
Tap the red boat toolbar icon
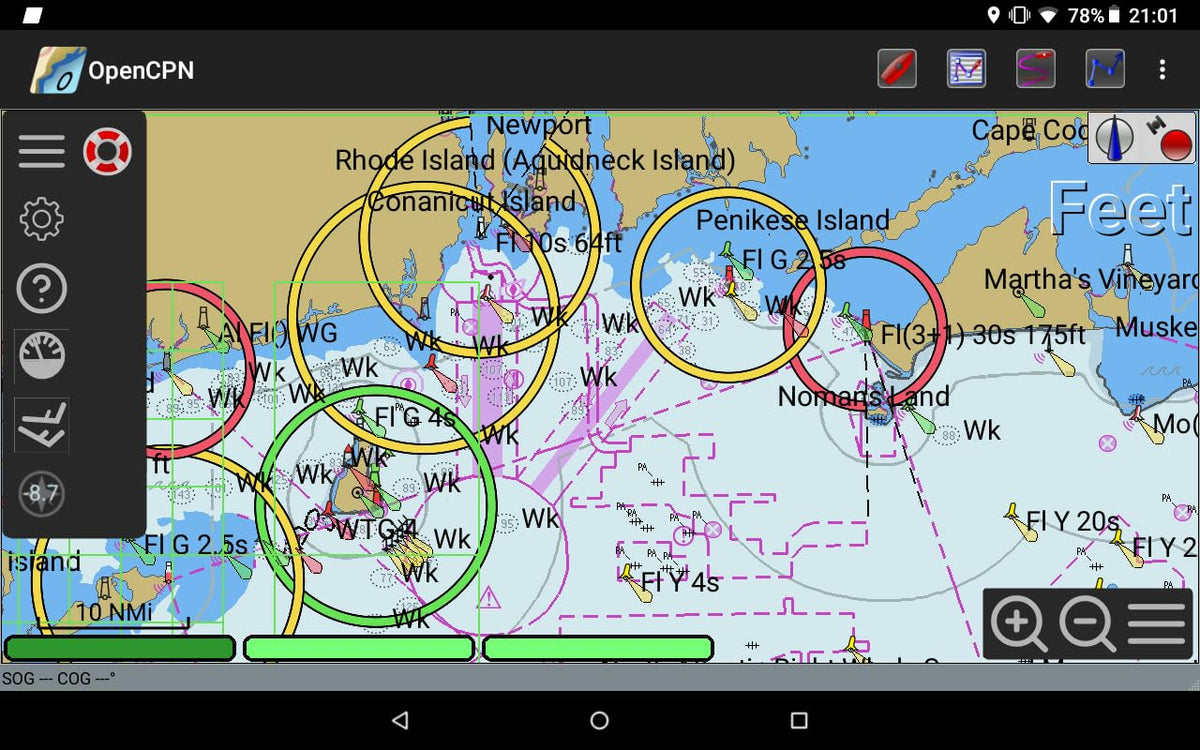pos(897,69)
